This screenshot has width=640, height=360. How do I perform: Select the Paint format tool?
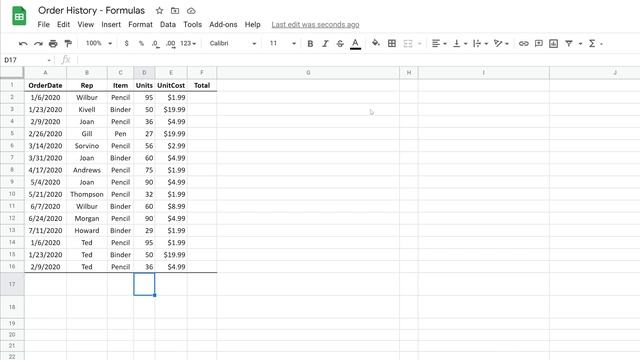coord(68,43)
